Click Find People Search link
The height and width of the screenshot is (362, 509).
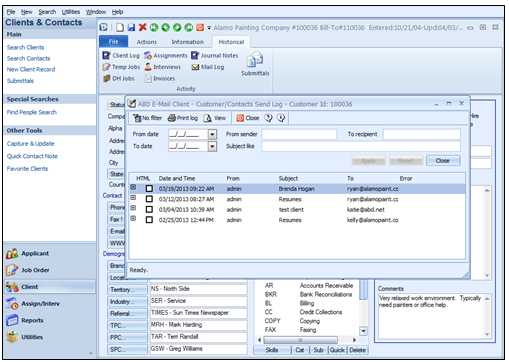pos(32,112)
